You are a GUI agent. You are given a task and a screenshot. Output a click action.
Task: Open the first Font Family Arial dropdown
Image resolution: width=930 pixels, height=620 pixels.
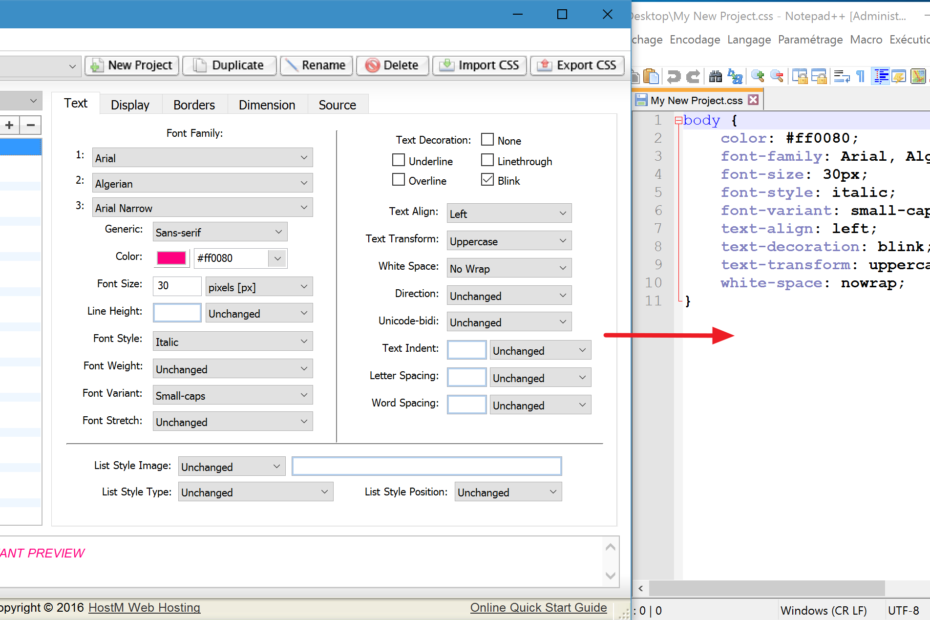201,158
